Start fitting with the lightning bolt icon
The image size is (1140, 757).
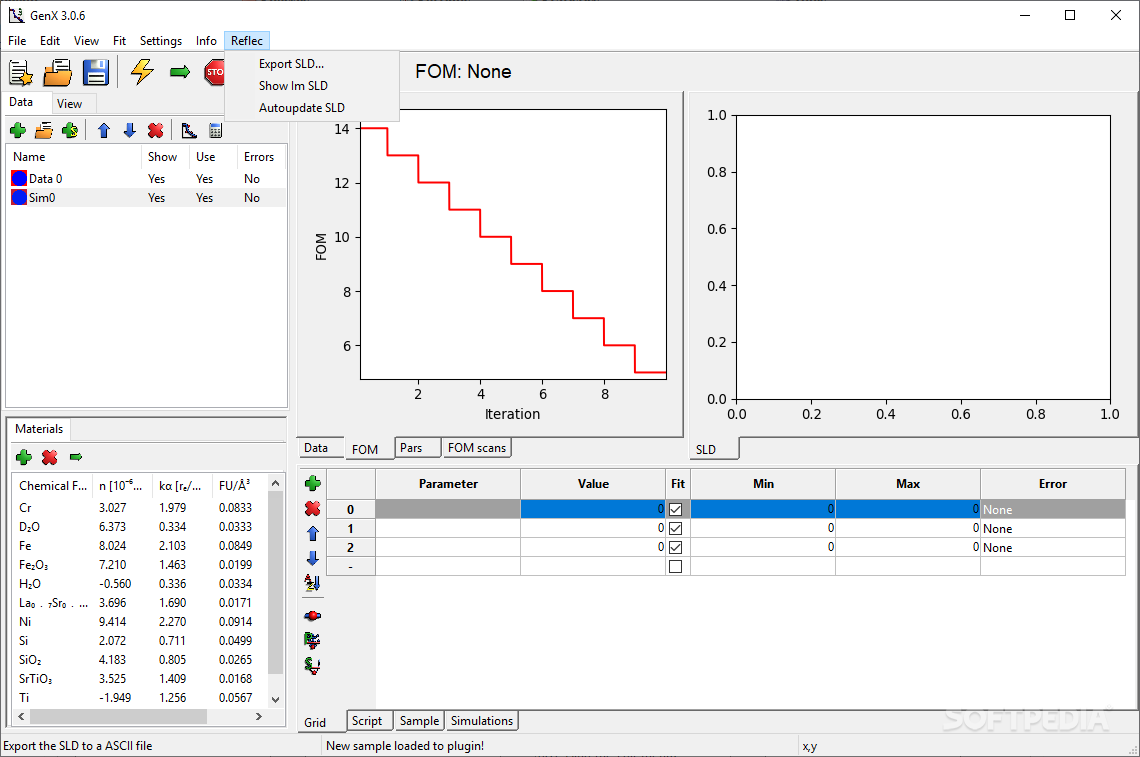(142, 71)
